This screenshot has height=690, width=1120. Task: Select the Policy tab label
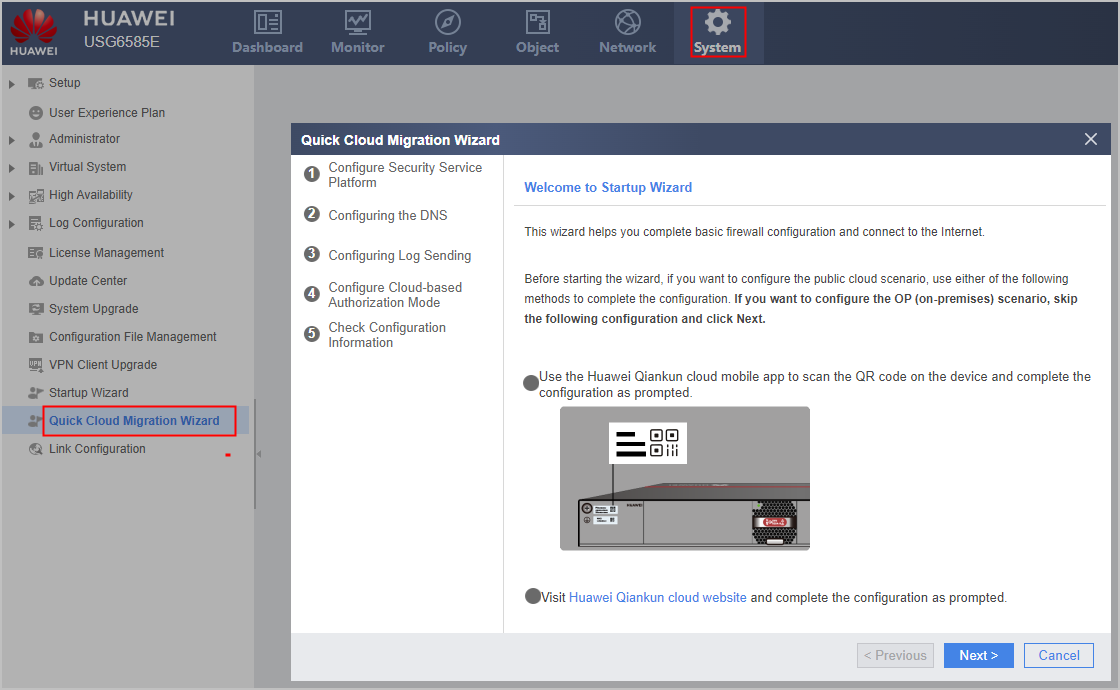pos(448,47)
